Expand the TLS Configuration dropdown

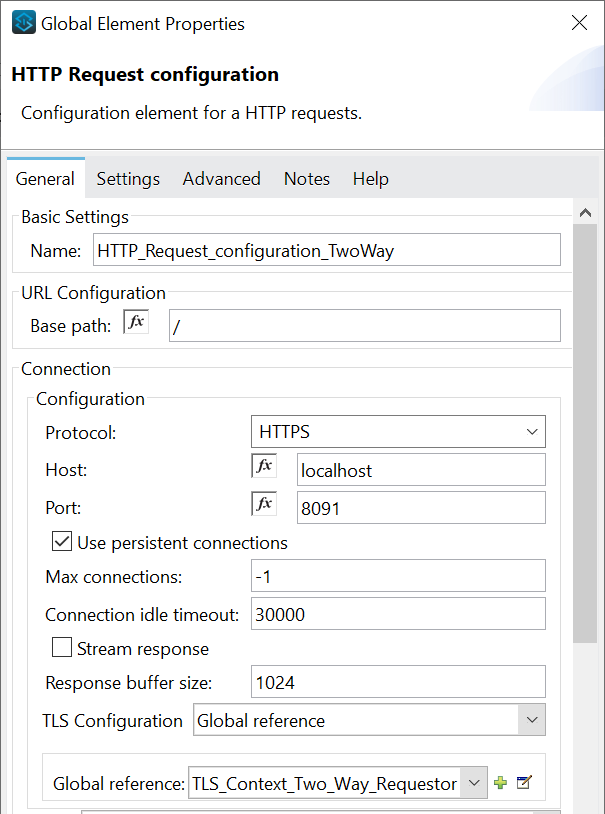tap(368, 720)
